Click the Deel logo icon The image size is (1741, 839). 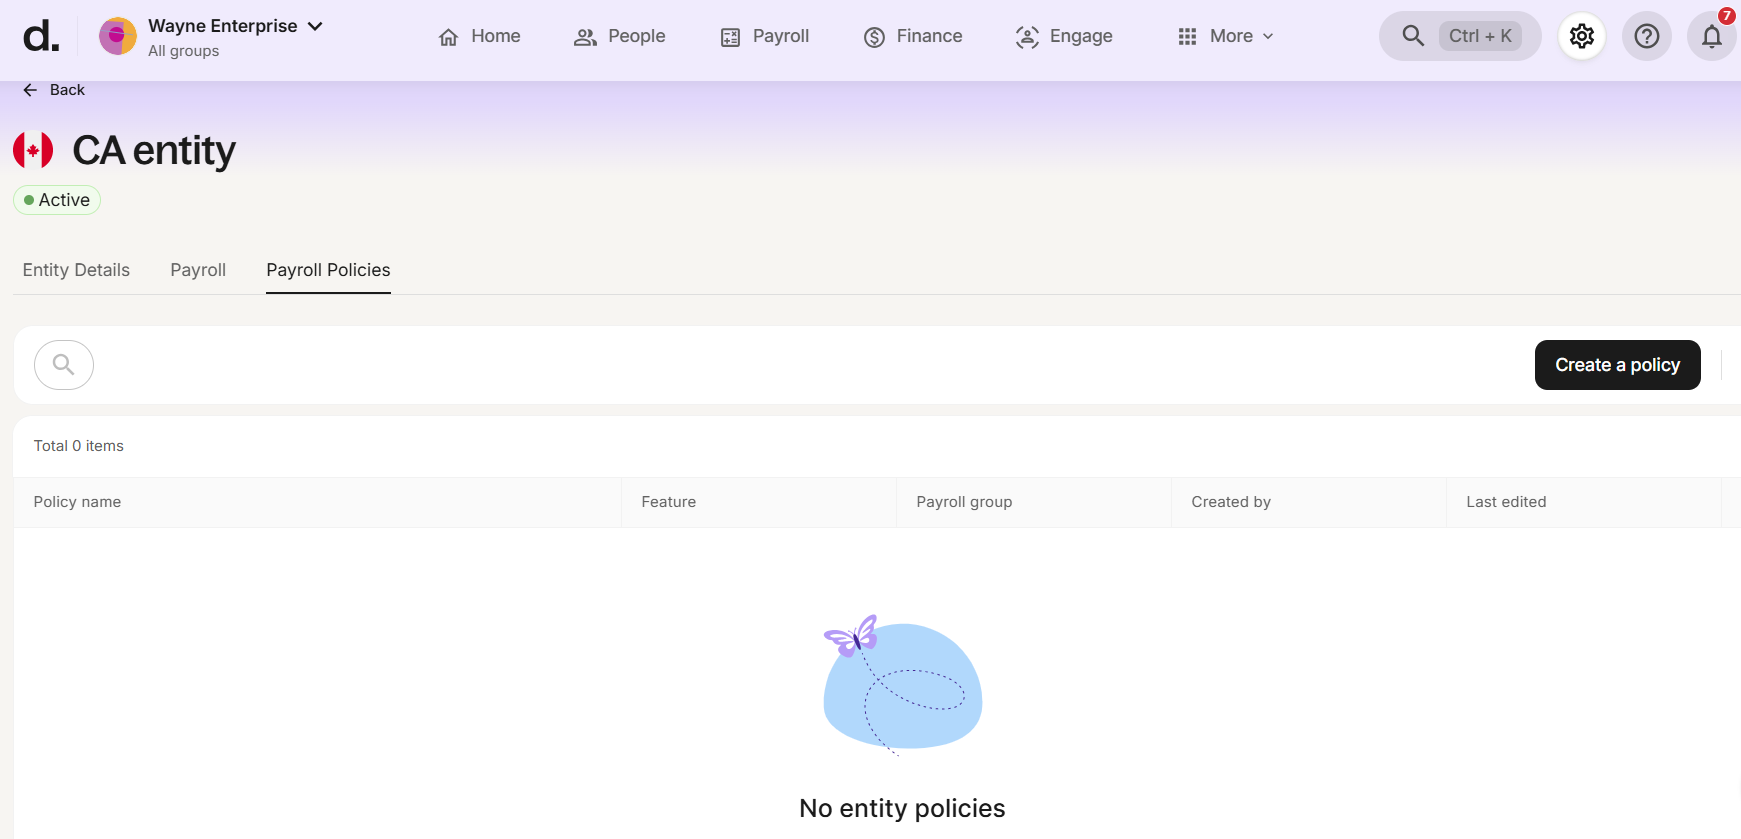41,37
